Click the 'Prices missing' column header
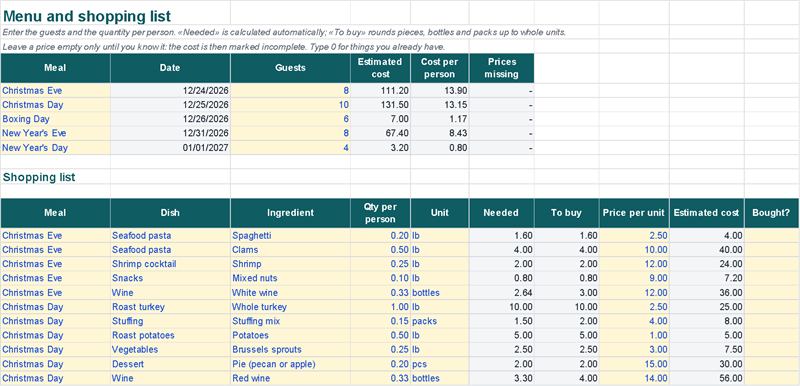Screen dimensions: 800x386 coord(502,68)
